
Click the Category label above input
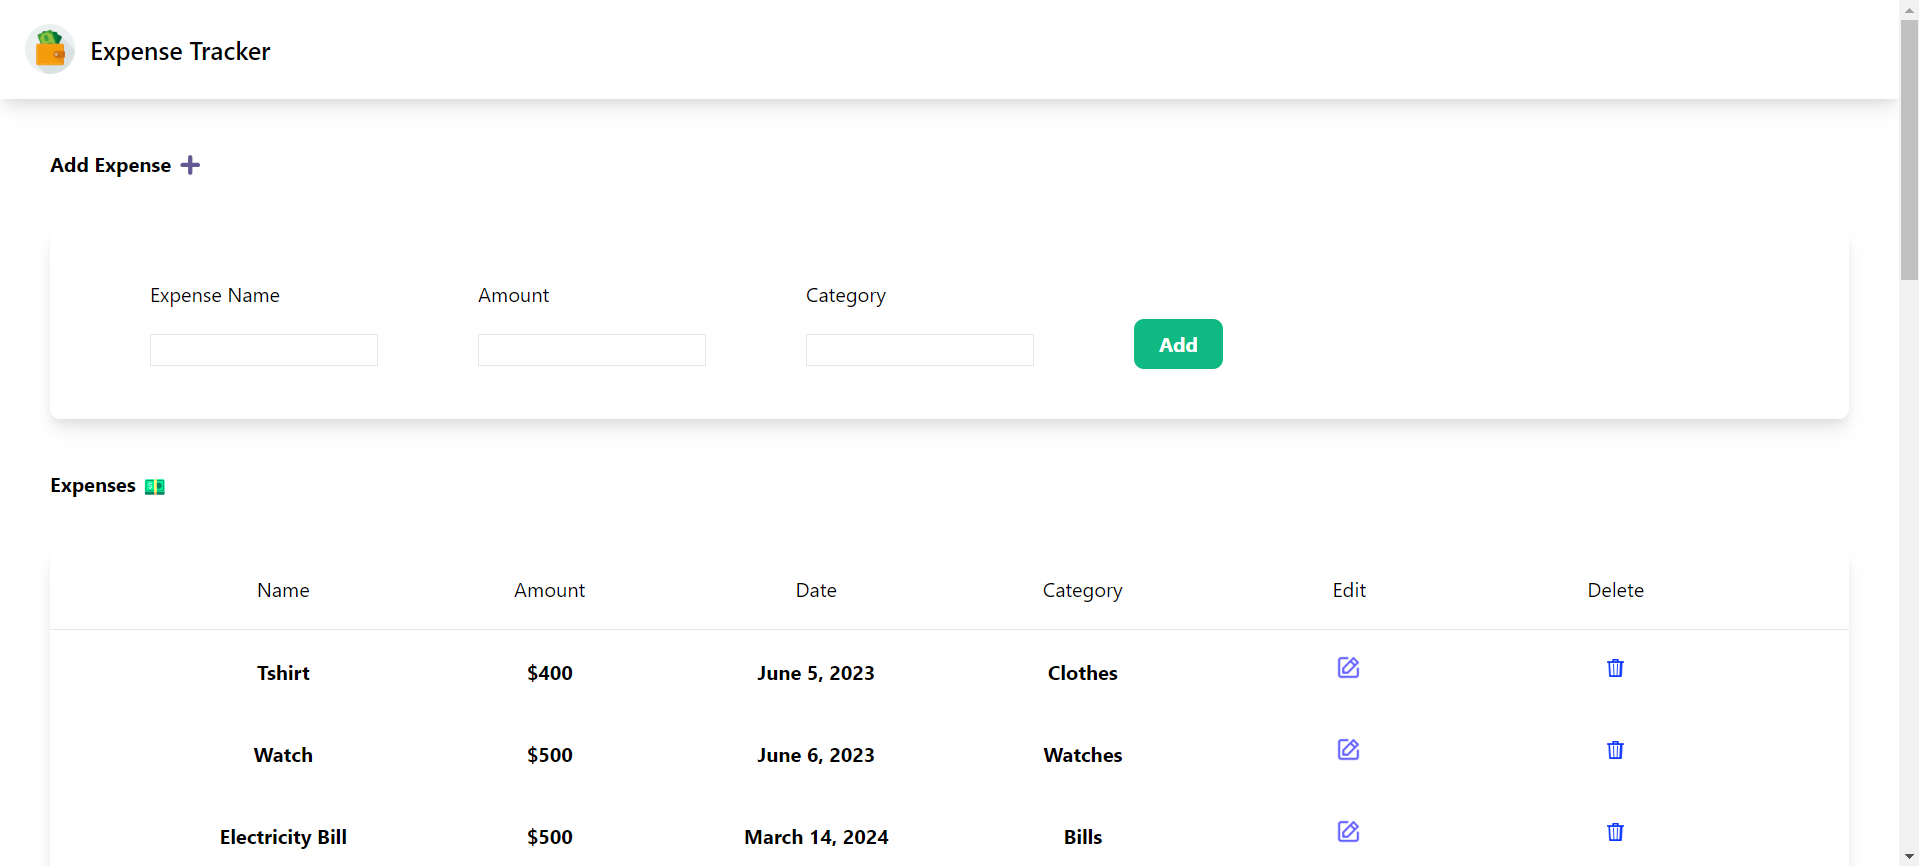click(x=846, y=296)
